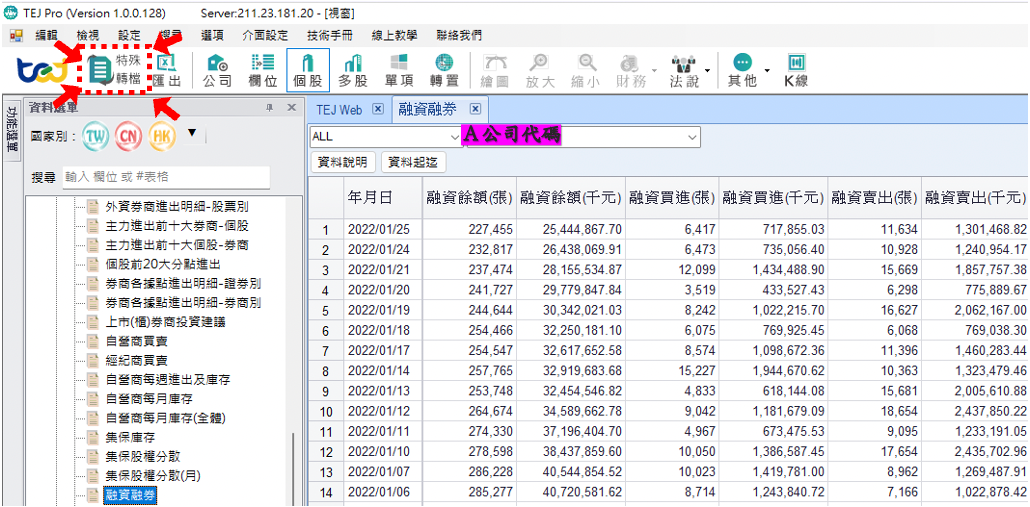The image size is (1030, 507).
Task: Click the 融資餘額(張) column header
Action: pyautogui.click(x=468, y=198)
